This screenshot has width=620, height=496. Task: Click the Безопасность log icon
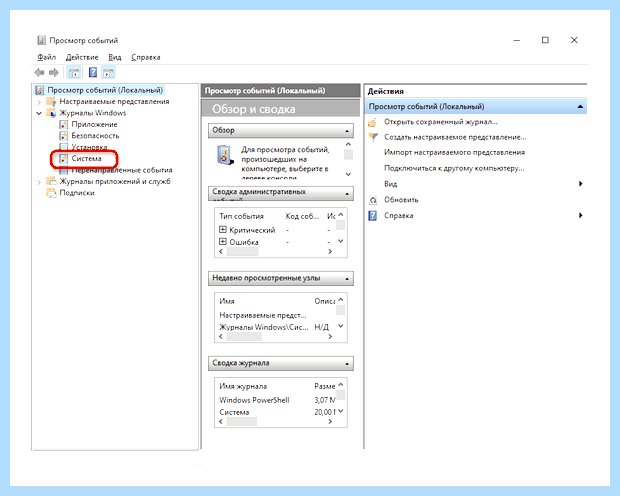pyautogui.click(x=63, y=136)
